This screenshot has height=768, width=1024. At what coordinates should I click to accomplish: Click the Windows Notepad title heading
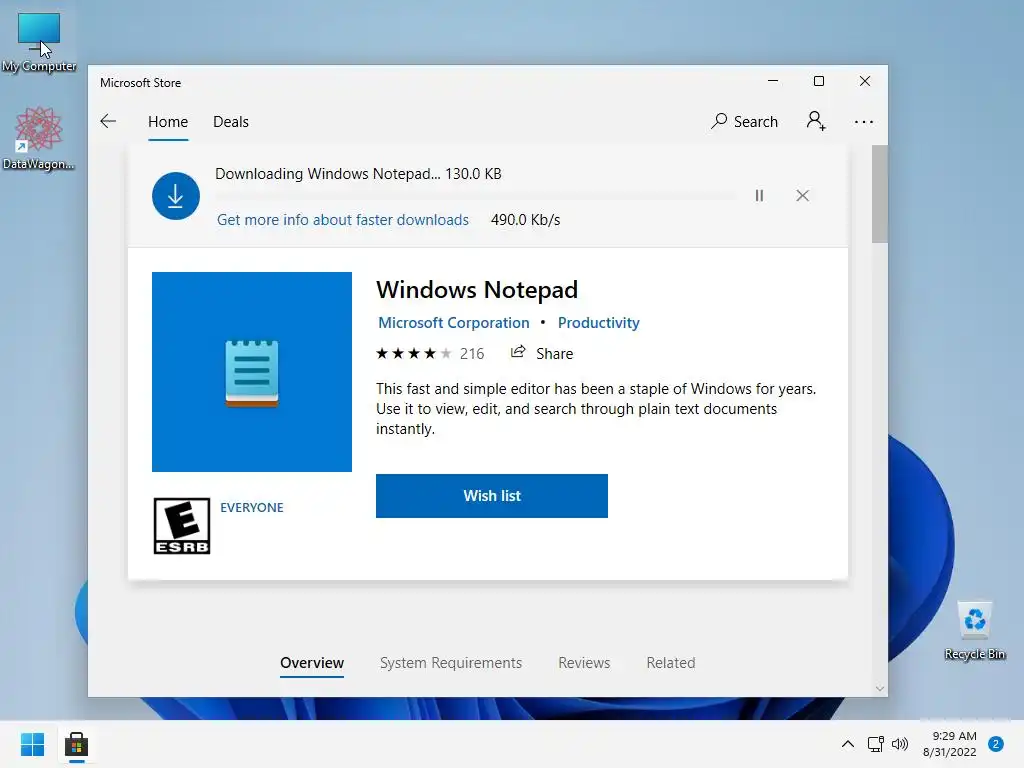pos(477,289)
